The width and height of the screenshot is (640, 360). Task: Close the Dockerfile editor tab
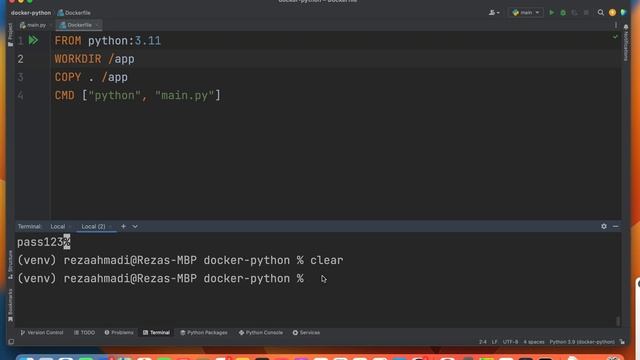97,25
